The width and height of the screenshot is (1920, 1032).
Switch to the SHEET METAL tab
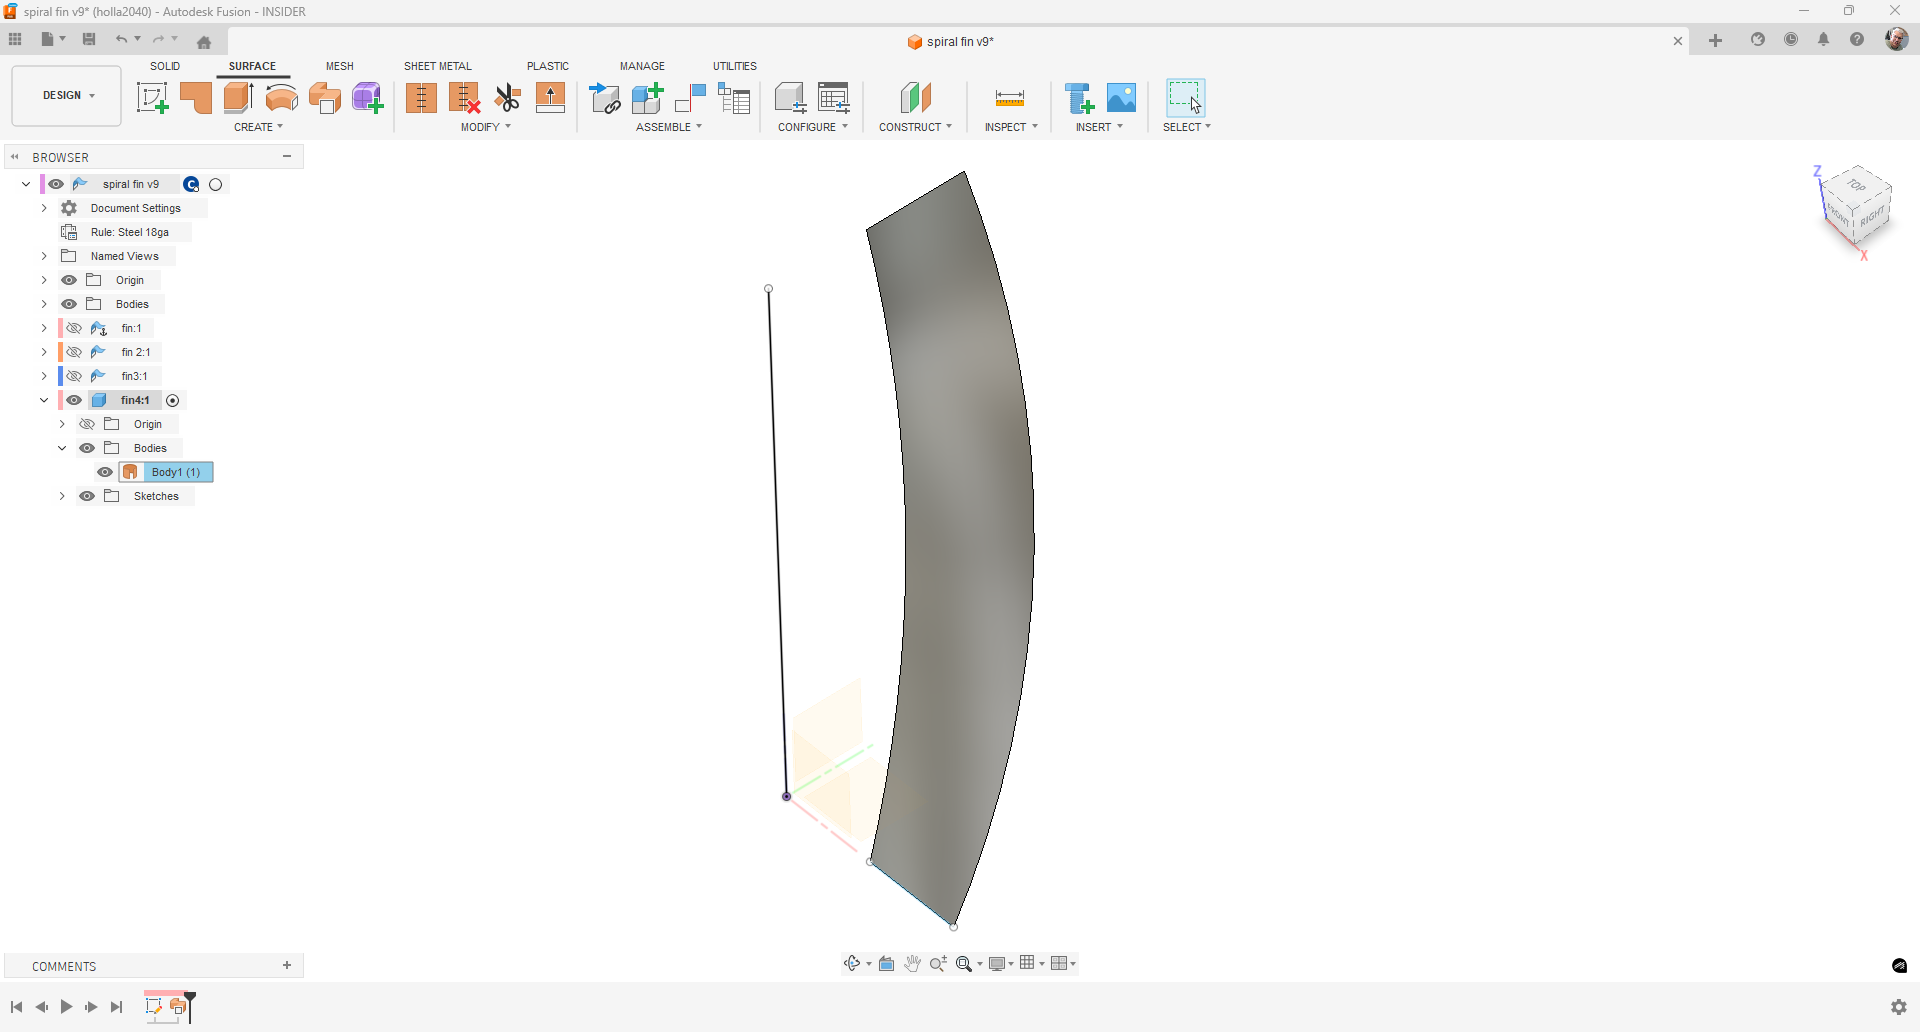point(437,66)
